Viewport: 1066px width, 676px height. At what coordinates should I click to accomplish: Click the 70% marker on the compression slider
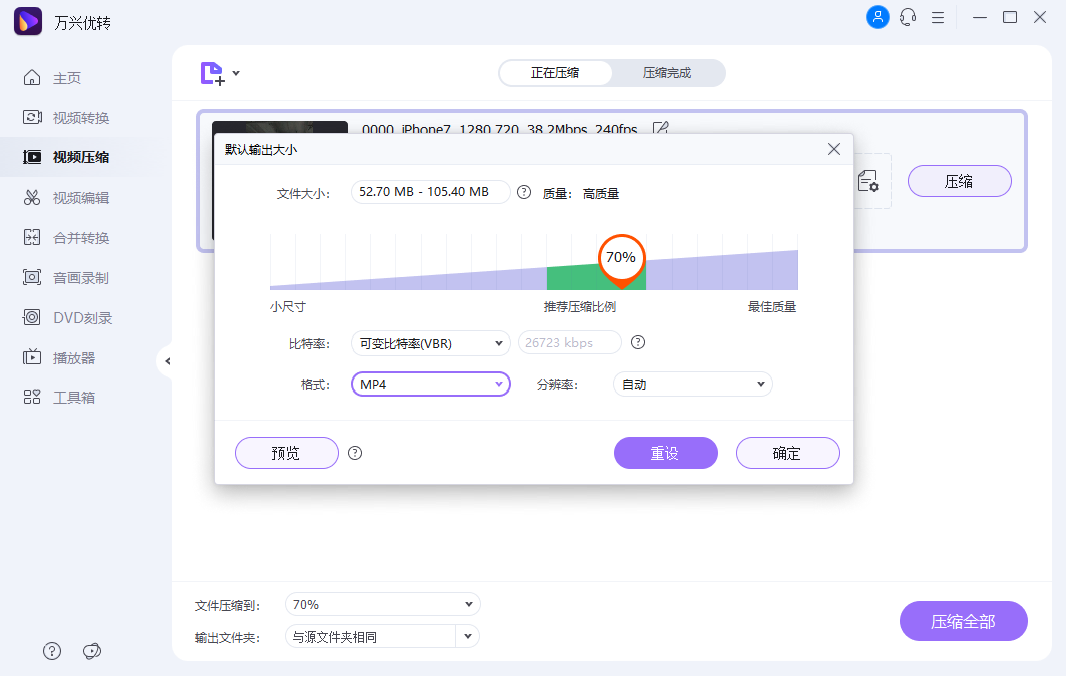point(621,258)
